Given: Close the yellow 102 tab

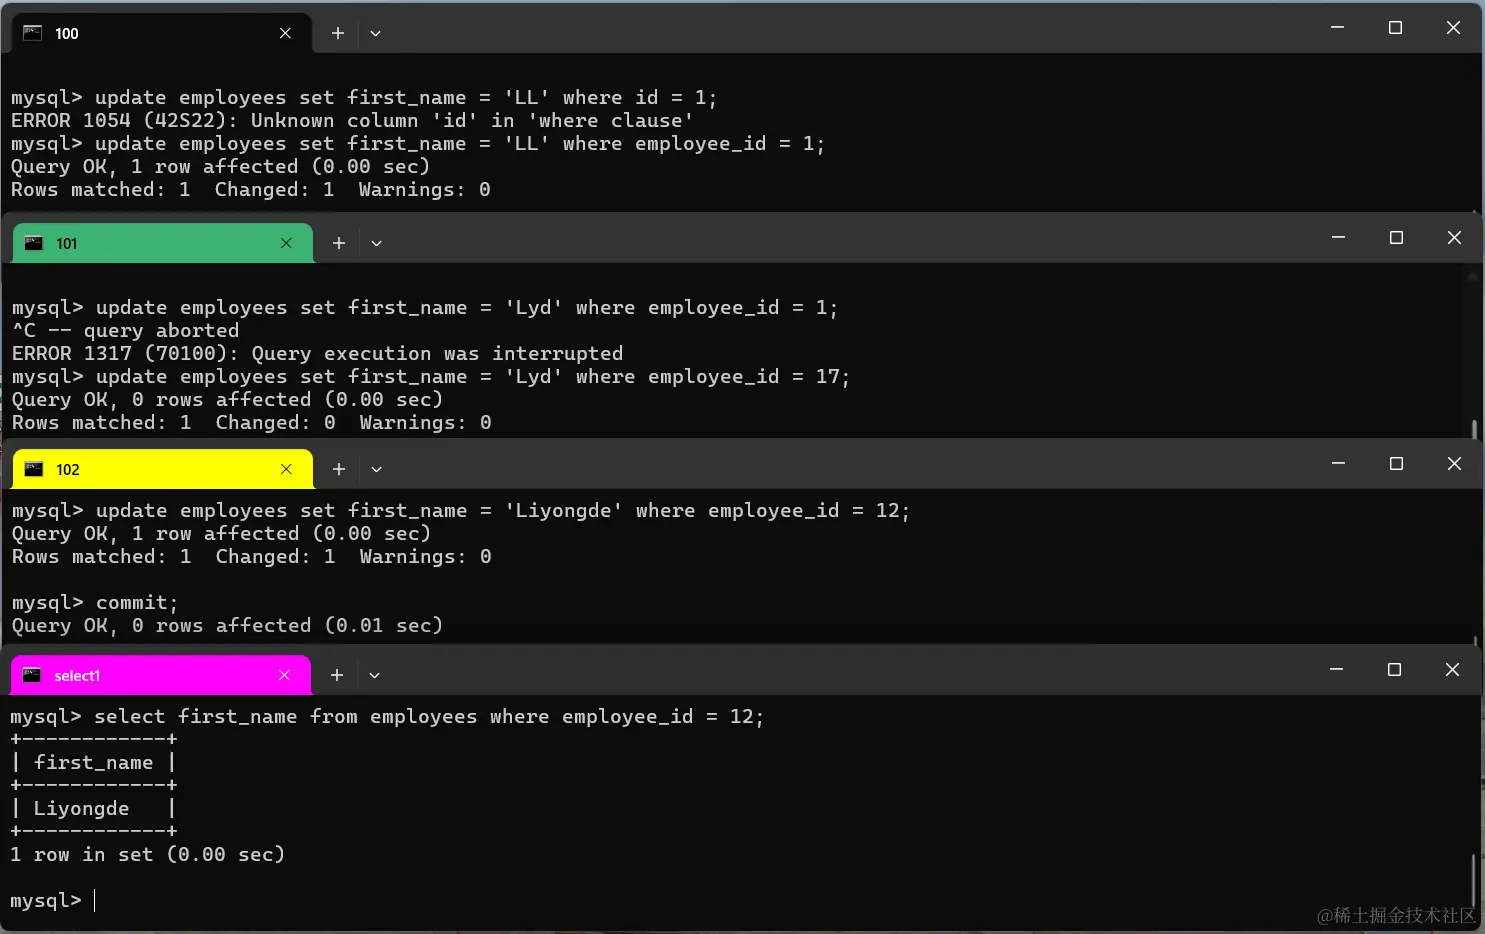Looking at the screenshot, I should (286, 469).
